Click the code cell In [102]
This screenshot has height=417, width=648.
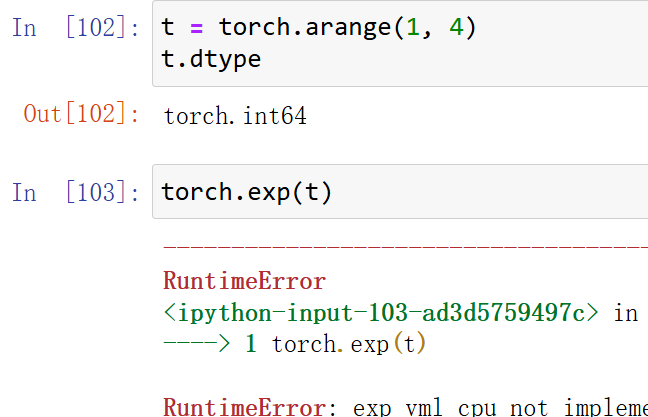400,43
